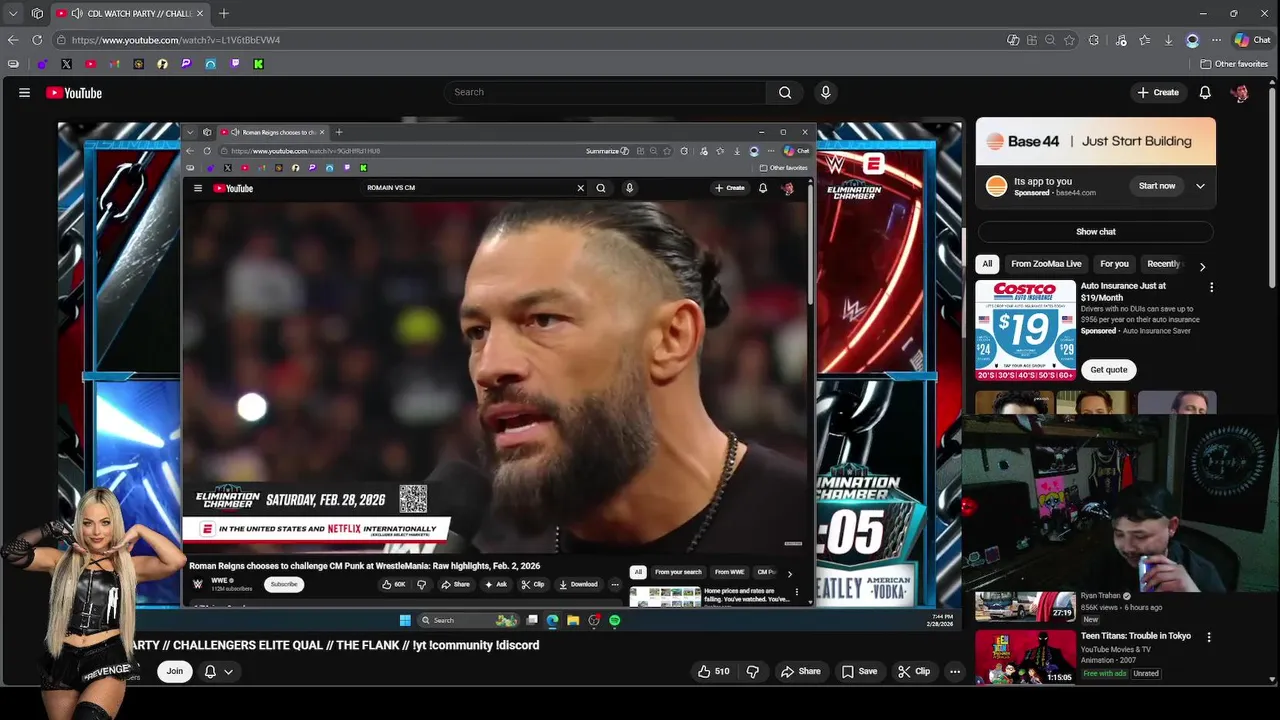The height and width of the screenshot is (720, 1280).
Task: Click the YouTube search input field
Action: [x=605, y=92]
